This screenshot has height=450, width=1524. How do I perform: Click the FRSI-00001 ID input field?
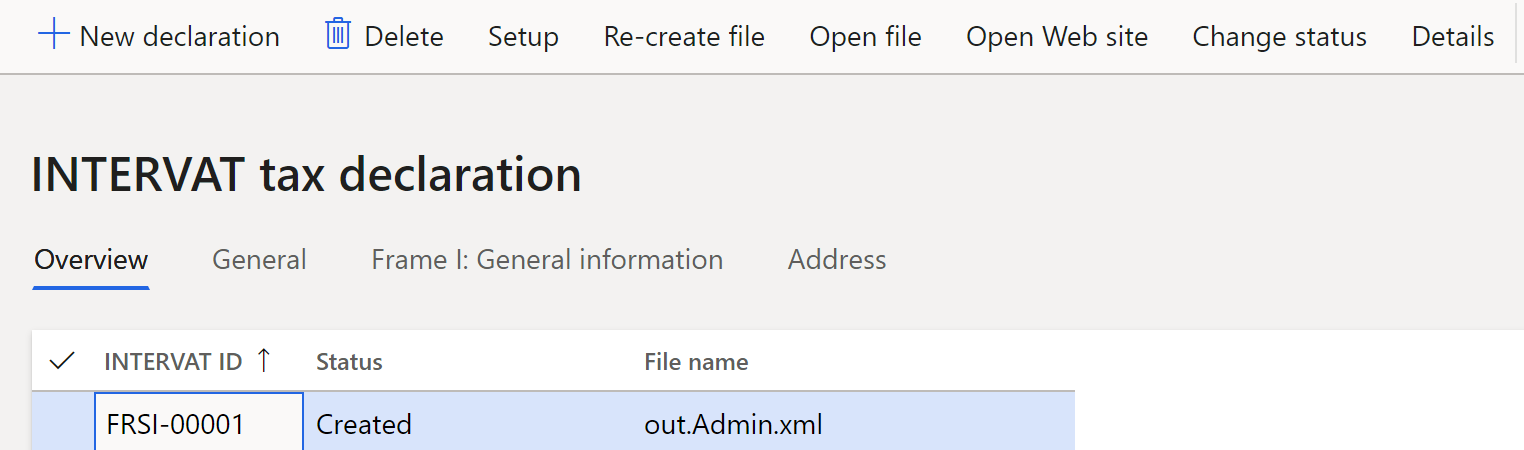click(x=199, y=424)
